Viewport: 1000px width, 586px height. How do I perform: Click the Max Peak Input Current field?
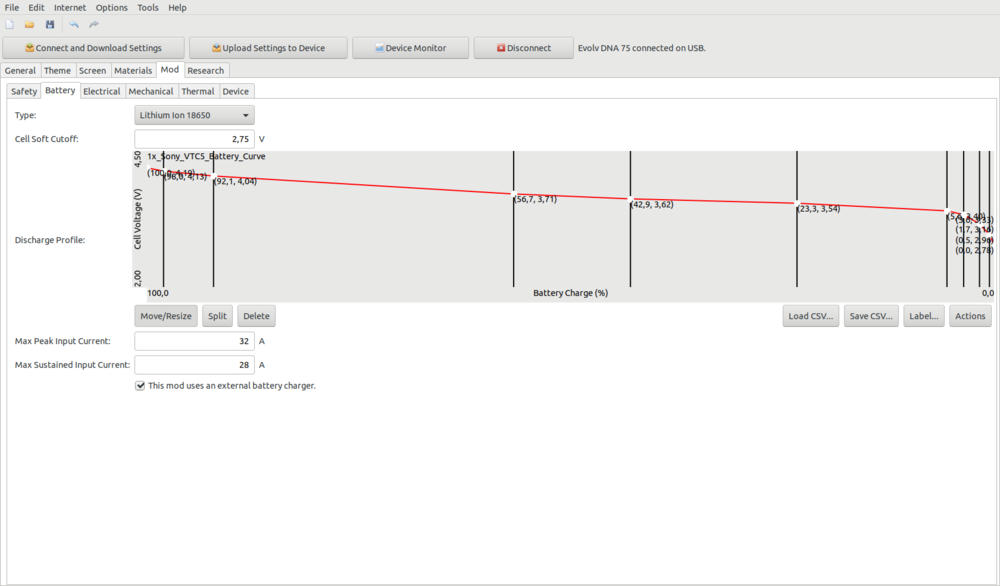[194, 341]
